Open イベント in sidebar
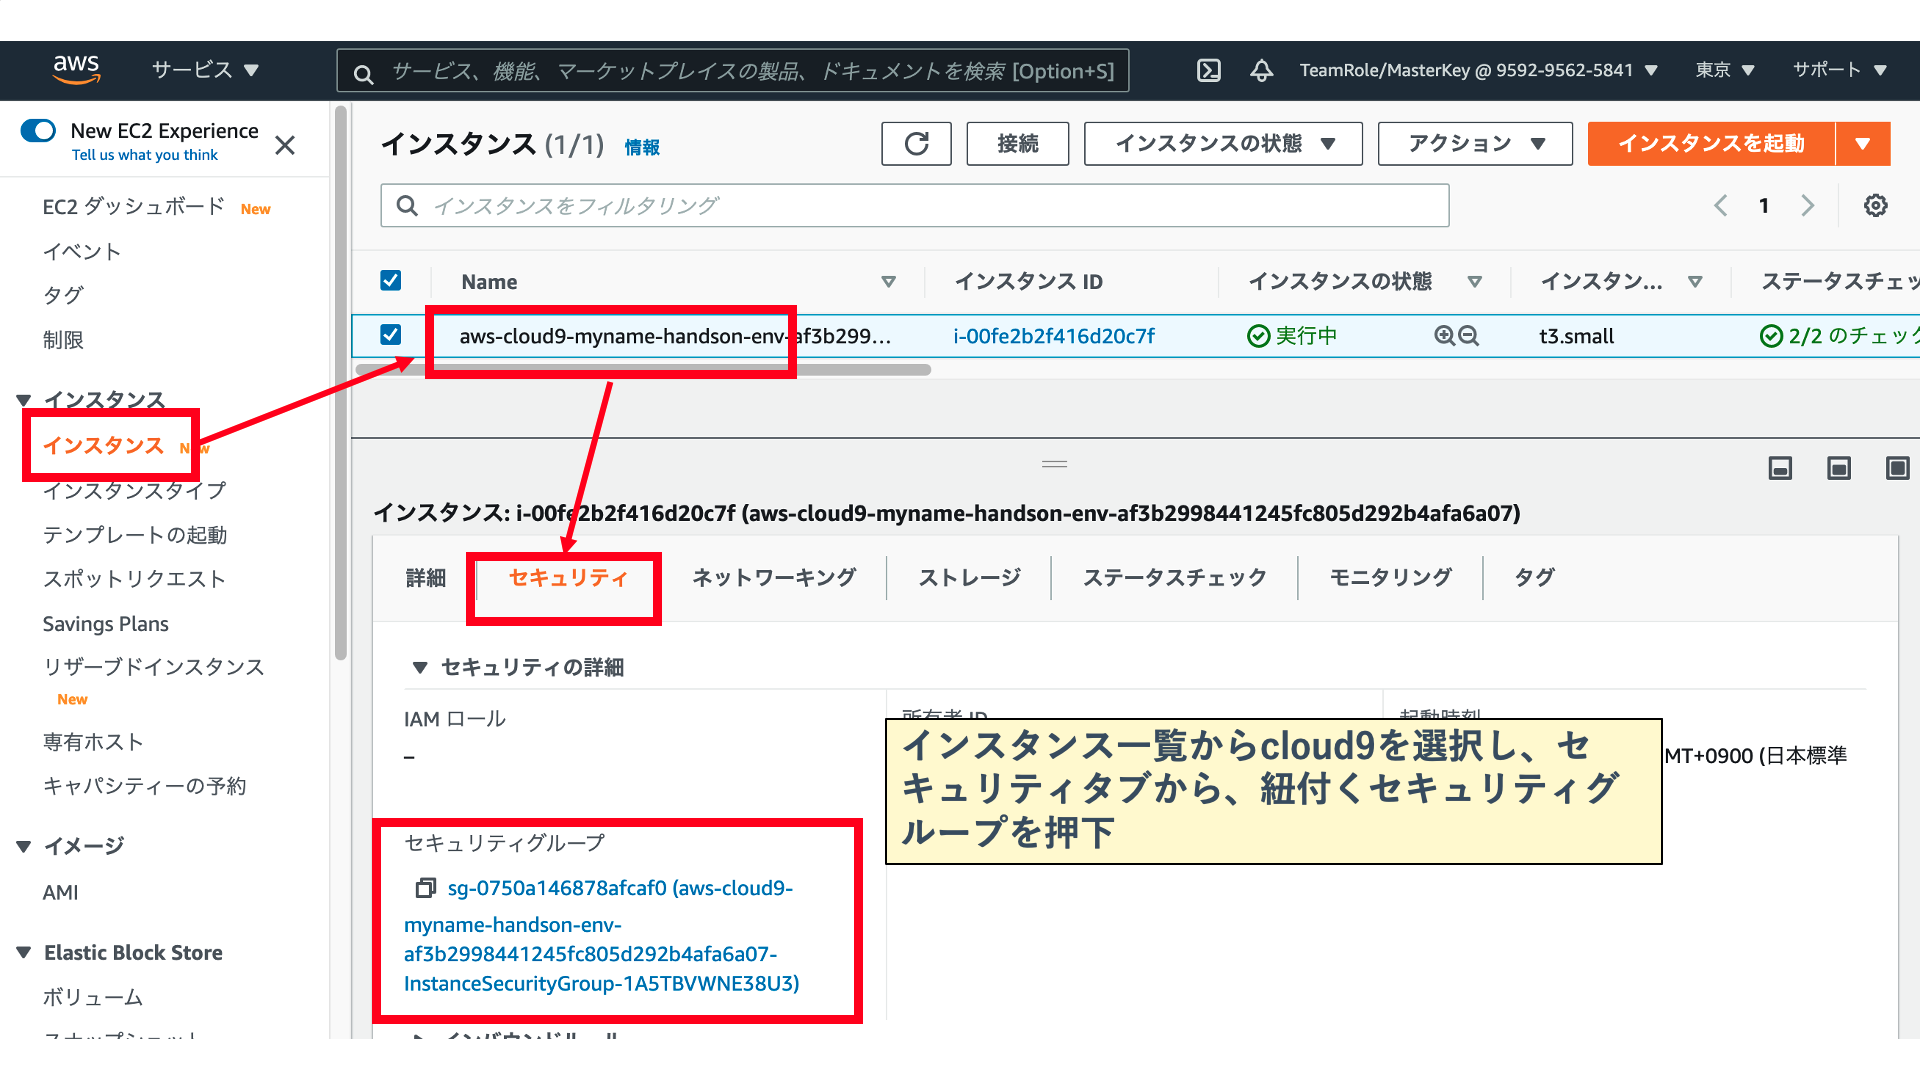 coord(82,252)
